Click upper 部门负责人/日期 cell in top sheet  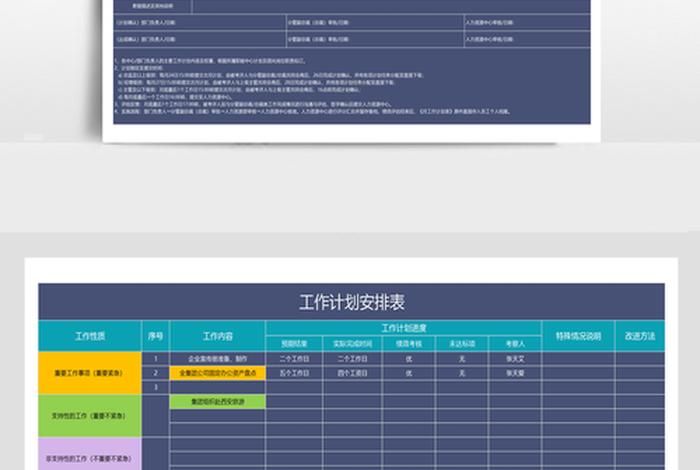(200, 22)
